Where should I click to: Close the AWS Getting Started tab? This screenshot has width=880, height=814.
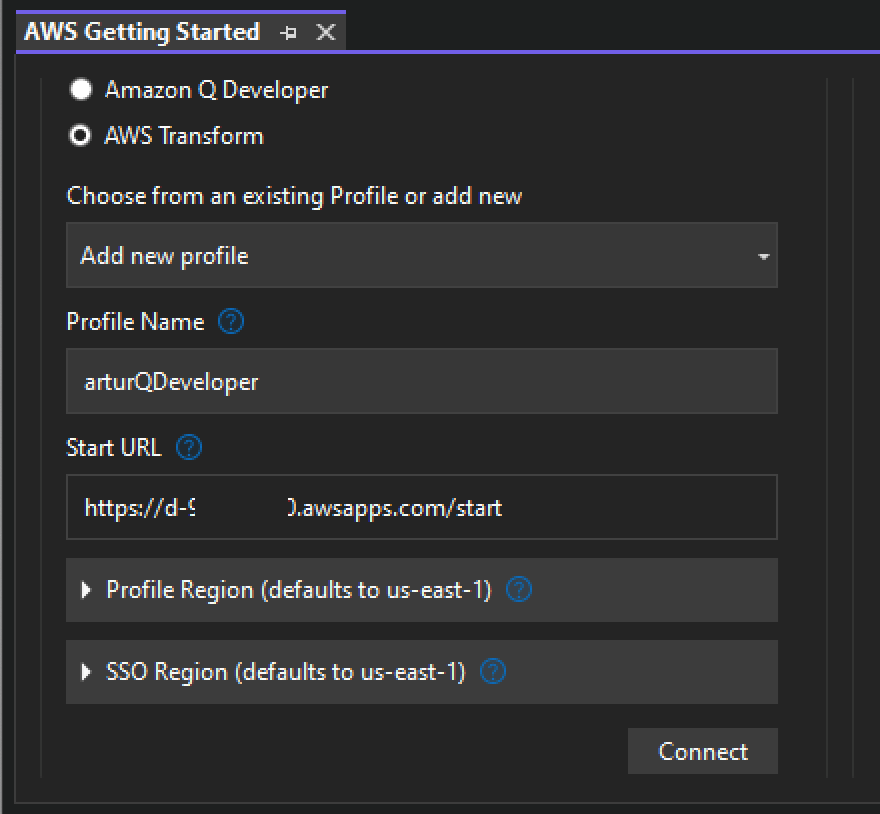pos(325,31)
